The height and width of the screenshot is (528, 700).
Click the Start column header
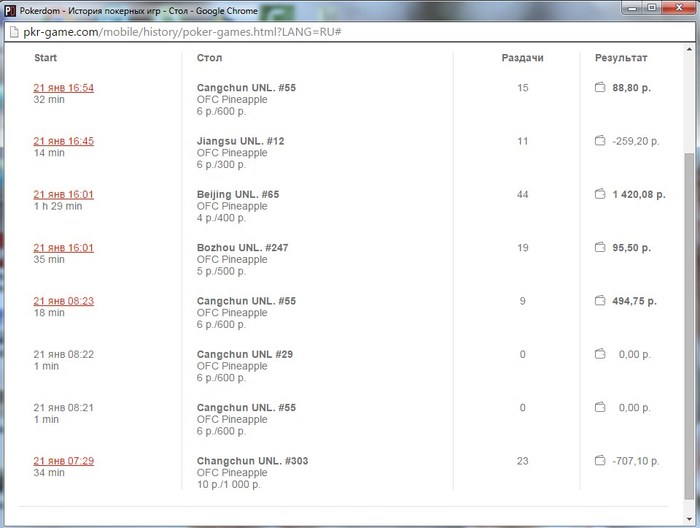coord(46,58)
